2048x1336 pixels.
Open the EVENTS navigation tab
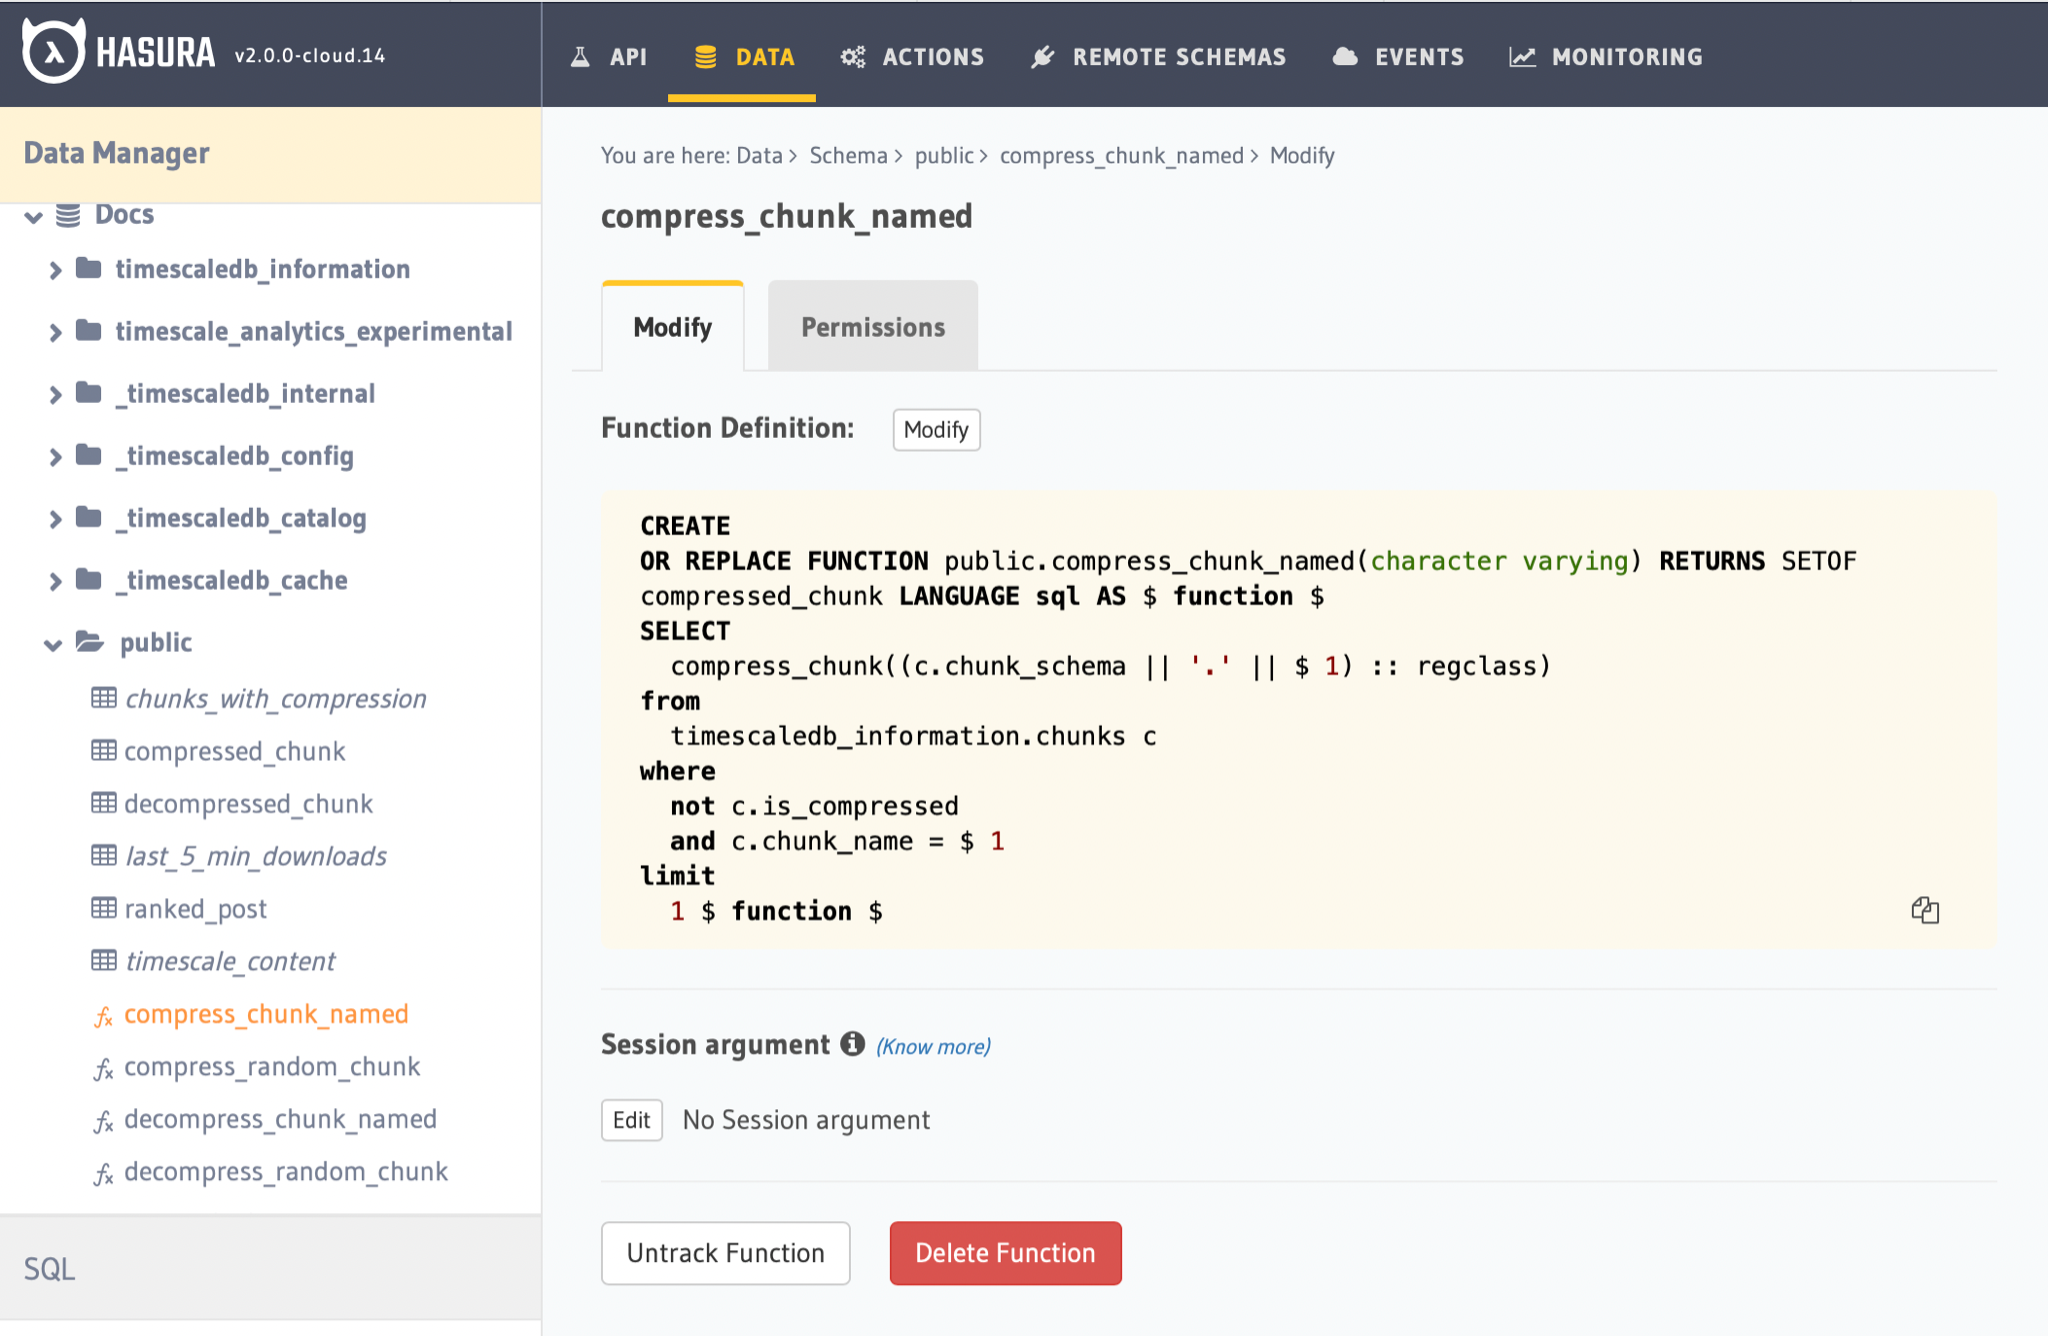[x=1398, y=57]
